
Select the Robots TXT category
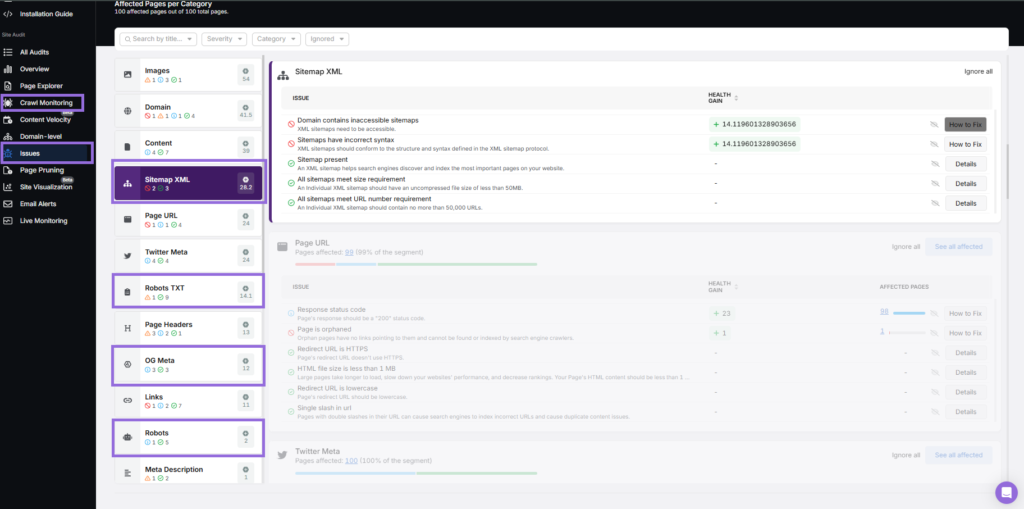tap(189, 291)
